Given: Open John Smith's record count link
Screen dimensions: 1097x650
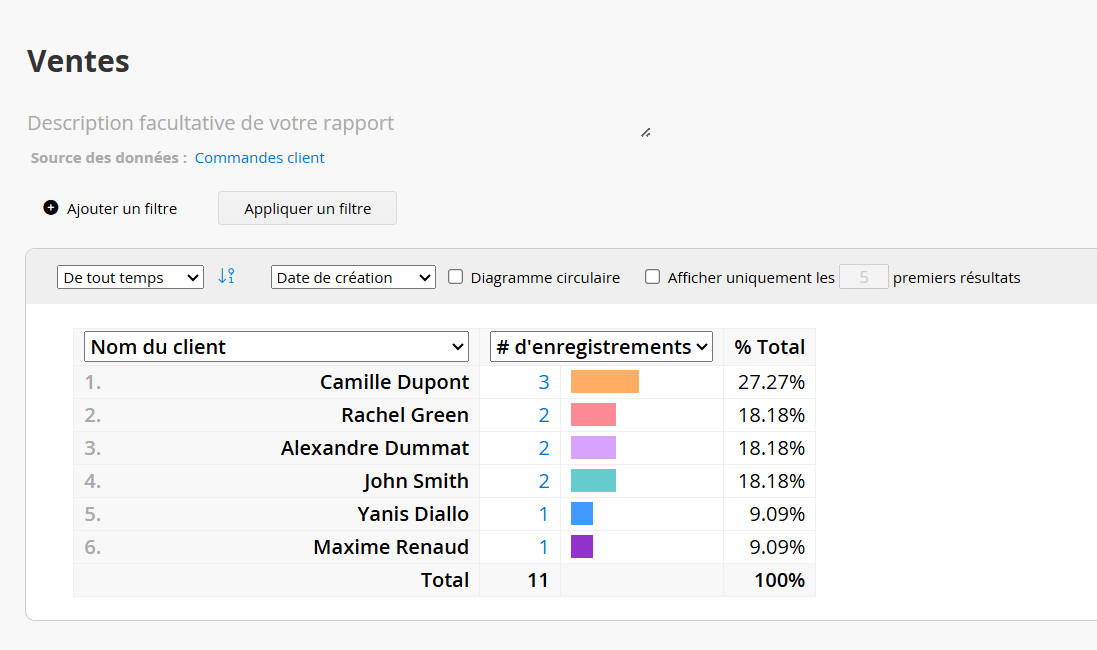Looking at the screenshot, I should coord(544,481).
